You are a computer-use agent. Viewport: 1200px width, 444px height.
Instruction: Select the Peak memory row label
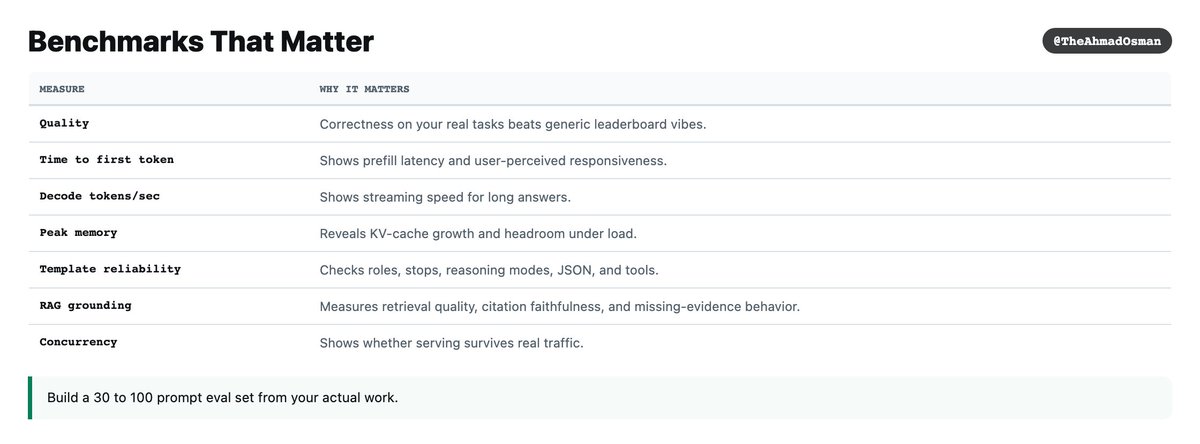[x=78, y=233]
